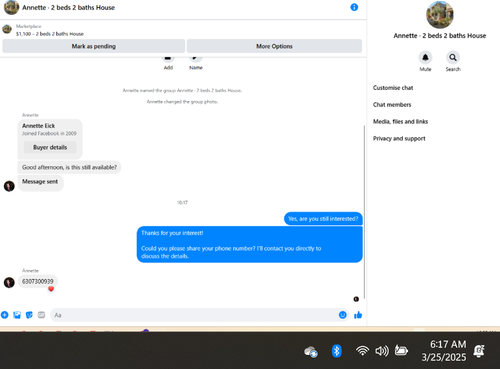Open Wi-Fi network settings in tray
Viewport: 500px width, 369px height.
tap(362, 351)
